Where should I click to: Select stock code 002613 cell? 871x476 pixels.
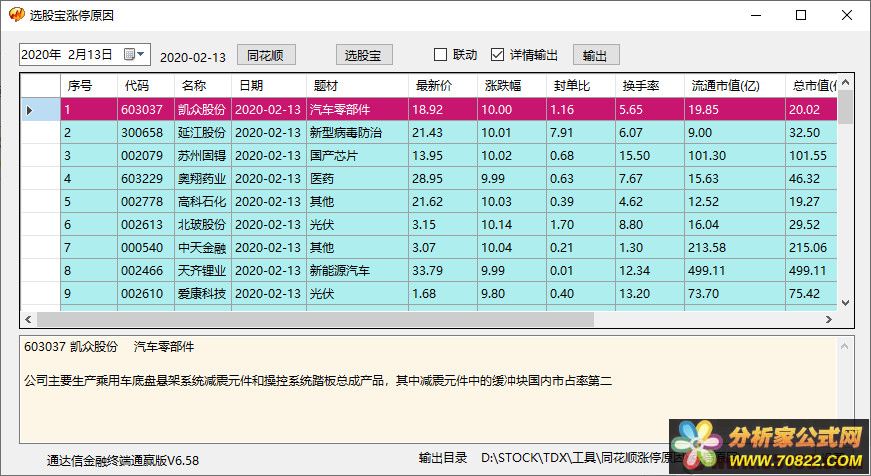(146, 224)
